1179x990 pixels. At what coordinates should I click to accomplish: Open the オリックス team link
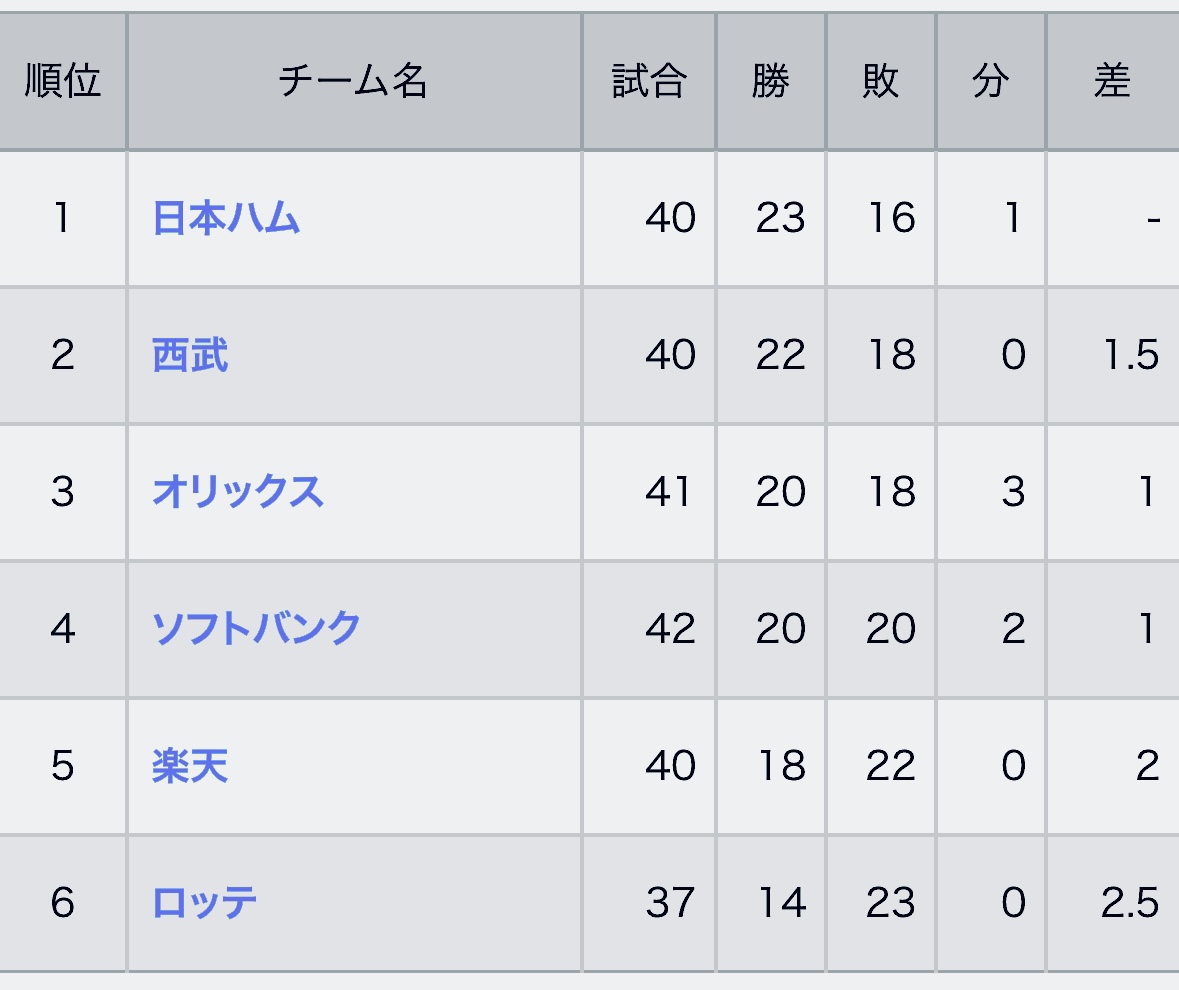point(238,492)
